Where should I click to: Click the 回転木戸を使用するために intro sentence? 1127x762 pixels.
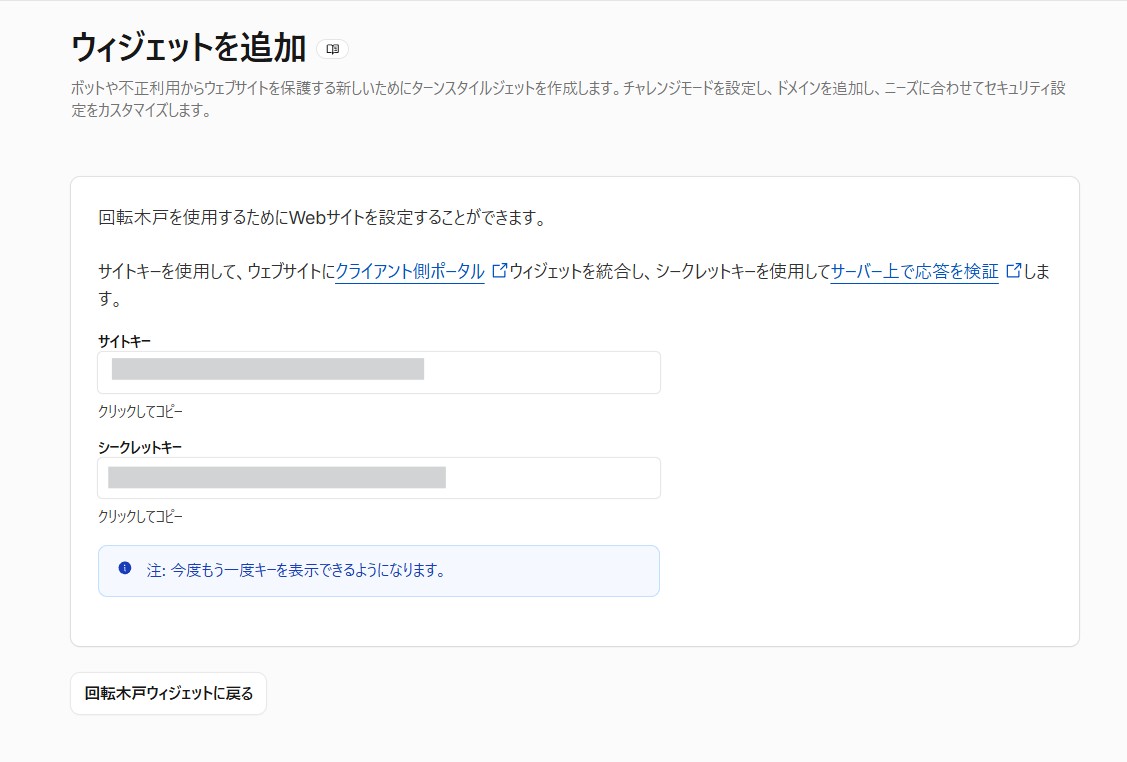tap(322, 217)
